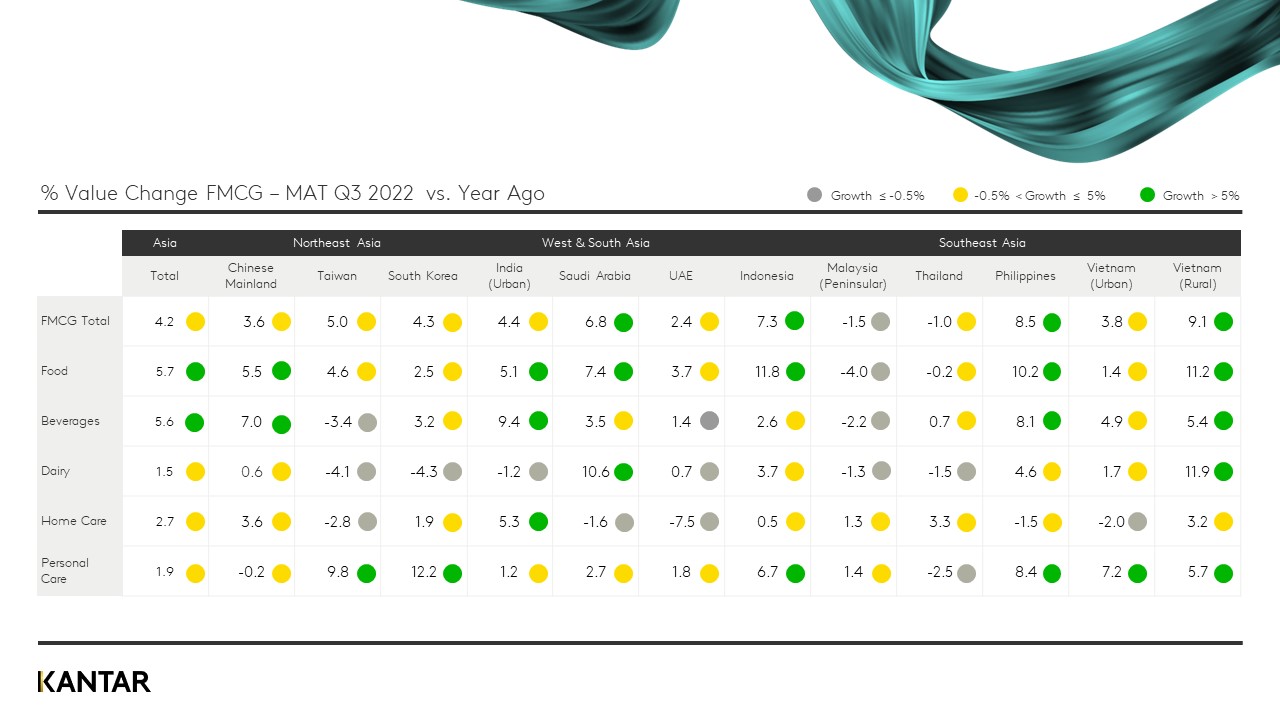Open the slide title % Value Change FMCG
1280x720 pixels.
point(290,193)
